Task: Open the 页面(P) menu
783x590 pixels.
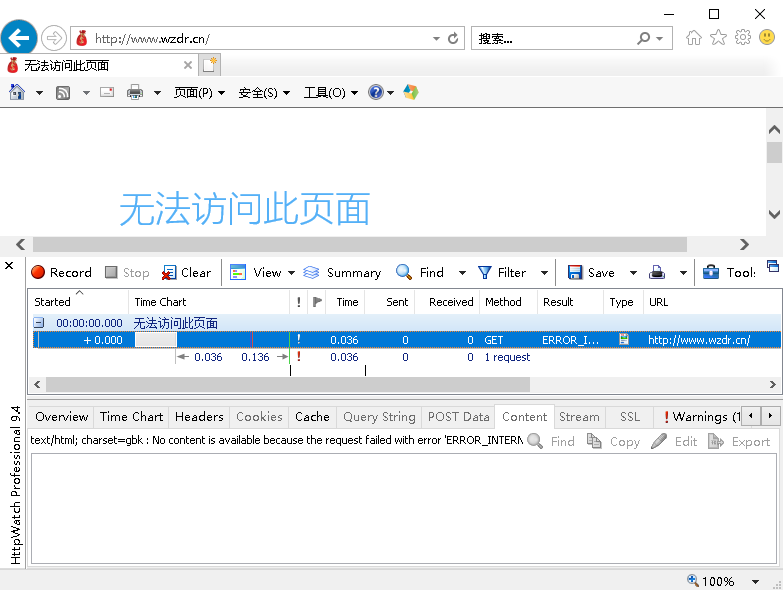Action: tap(198, 93)
